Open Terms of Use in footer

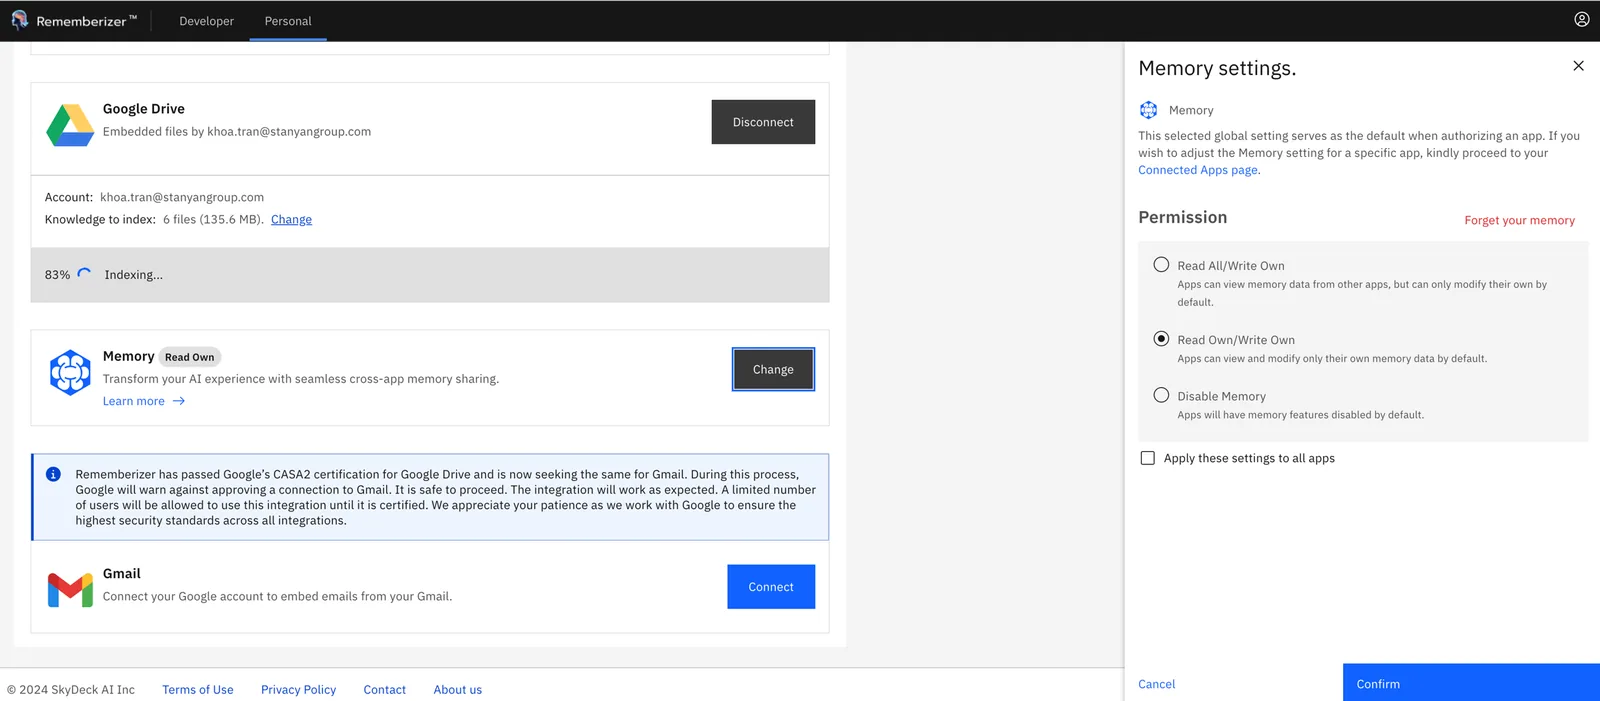pyautogui.click(x=198, y=690)
